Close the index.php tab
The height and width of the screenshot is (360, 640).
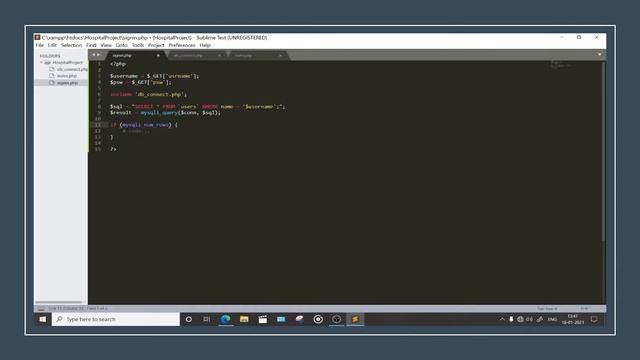click(x=280, y=56)
